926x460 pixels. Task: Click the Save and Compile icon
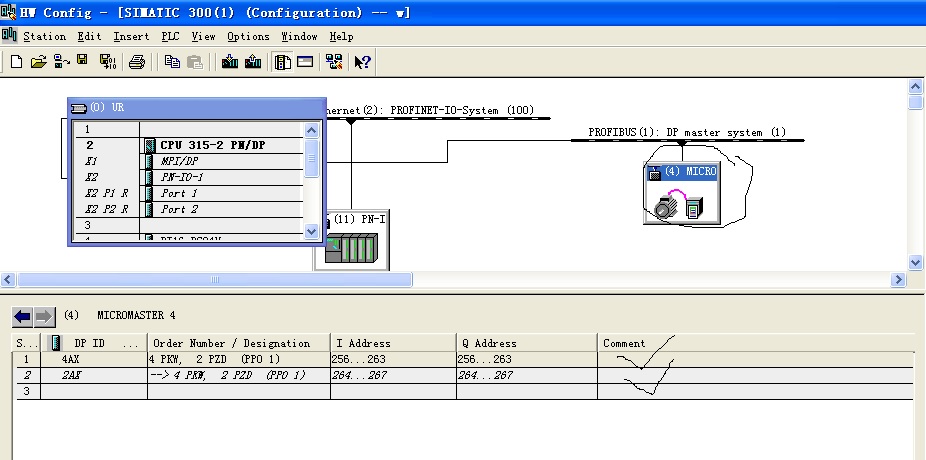coord(107,61)
